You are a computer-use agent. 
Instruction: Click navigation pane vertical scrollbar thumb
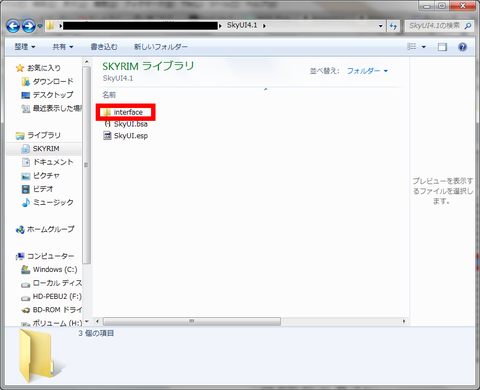pos(87,165)
